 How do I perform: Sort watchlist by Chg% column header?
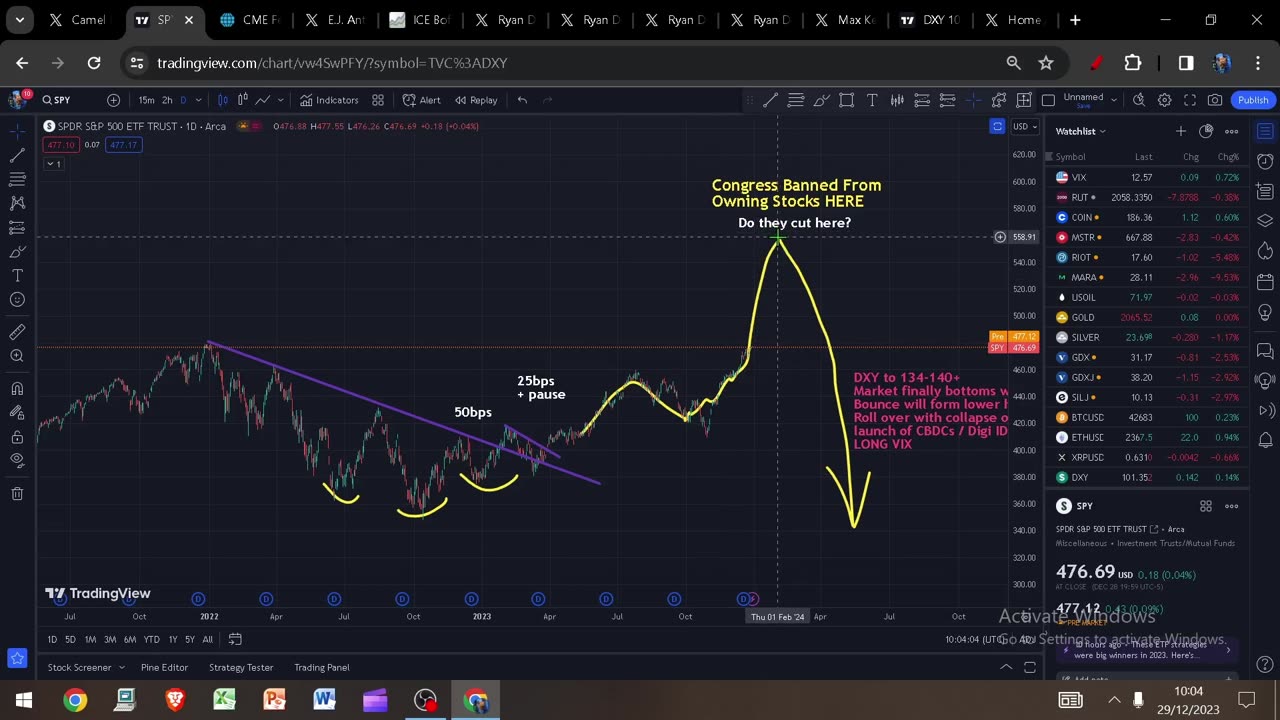point(1228,157)
